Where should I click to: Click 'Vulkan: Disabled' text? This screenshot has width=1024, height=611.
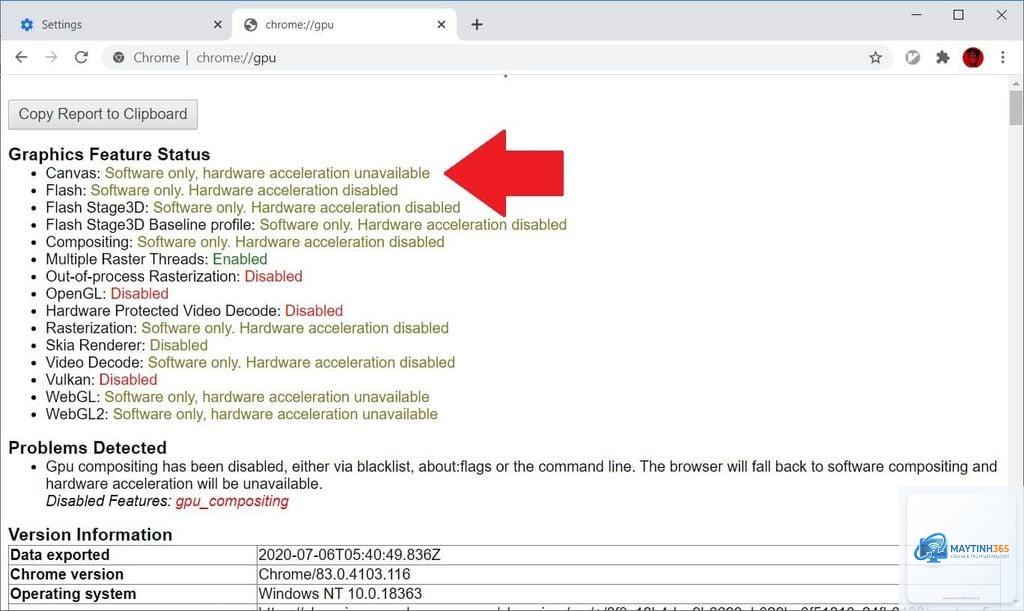[x=101, y=379]
